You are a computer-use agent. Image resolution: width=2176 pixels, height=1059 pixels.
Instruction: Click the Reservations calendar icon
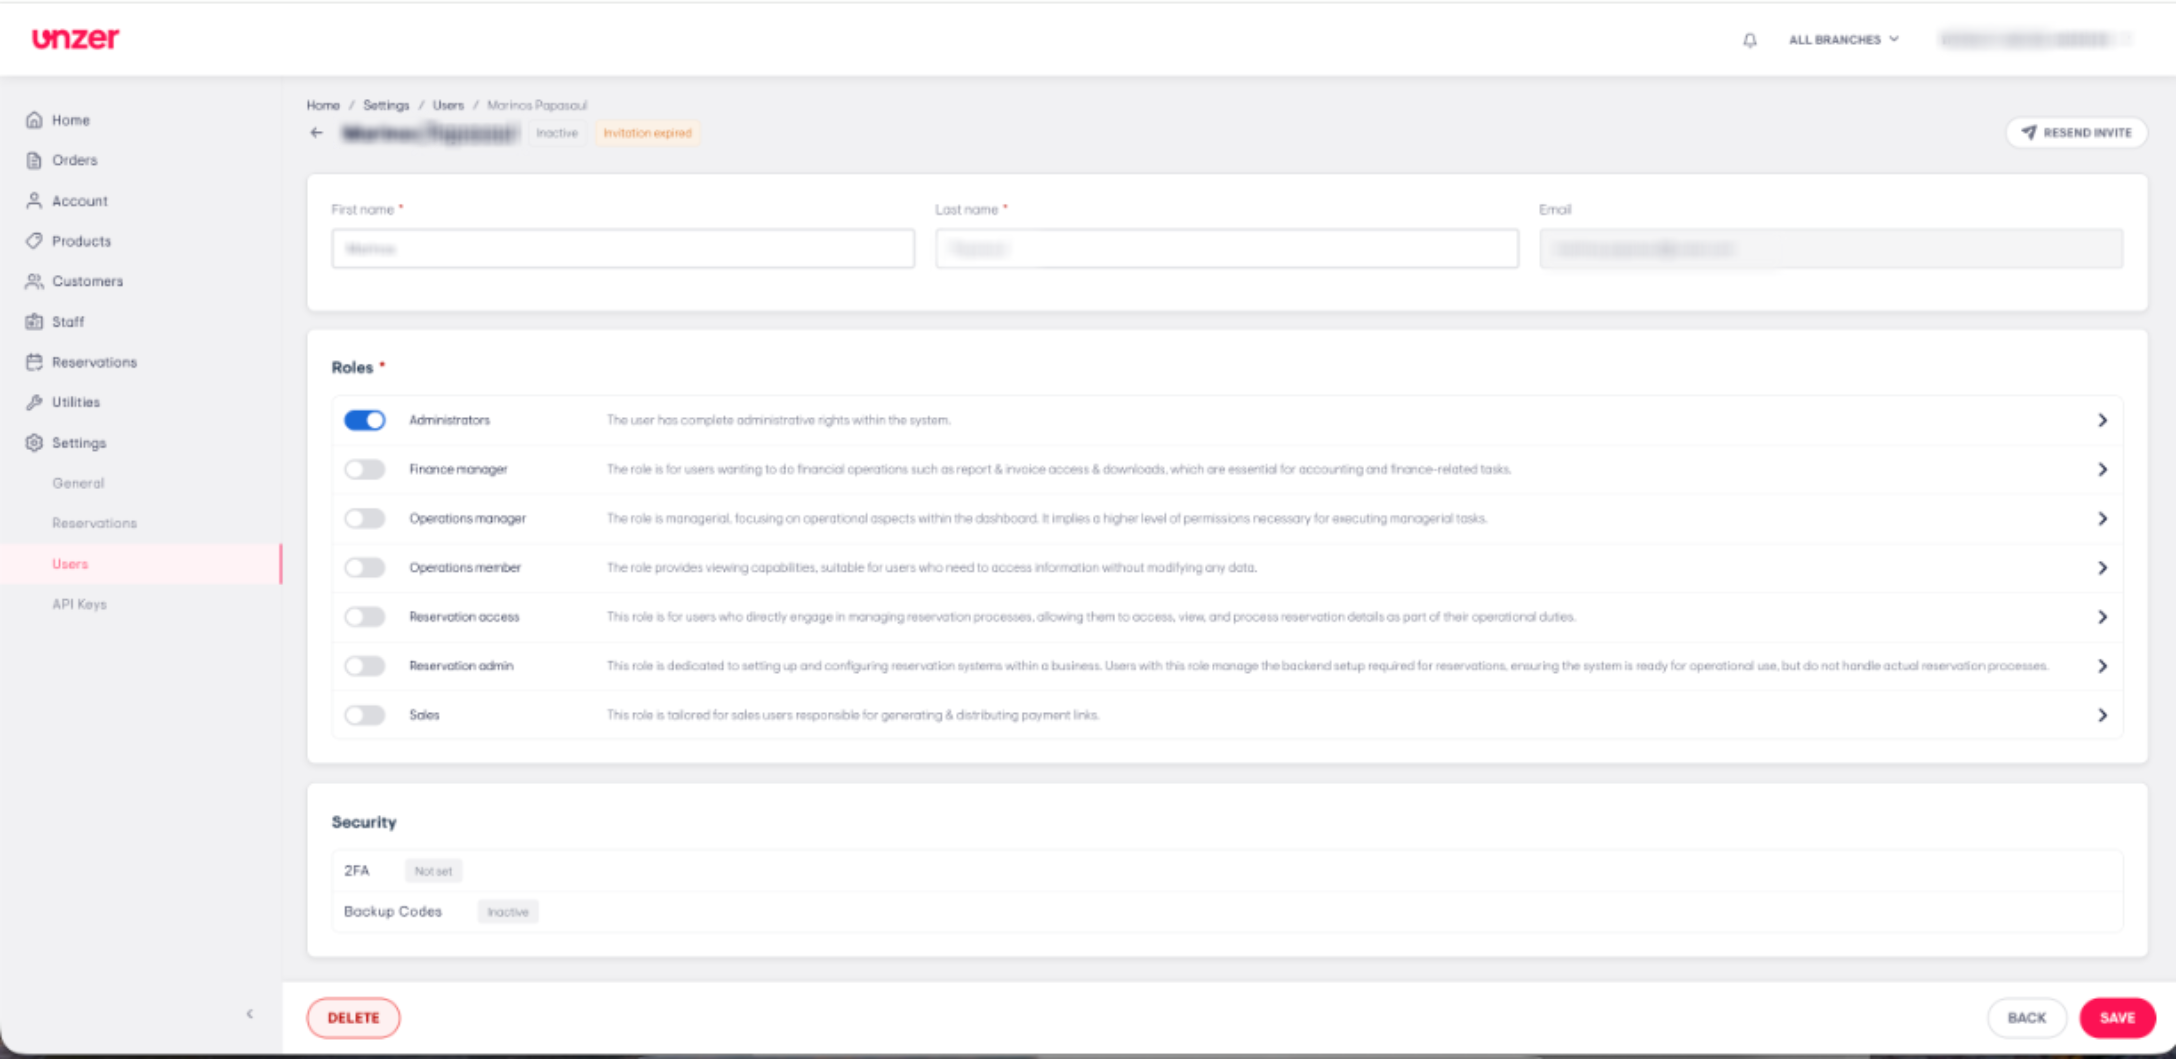coord(34,362)
